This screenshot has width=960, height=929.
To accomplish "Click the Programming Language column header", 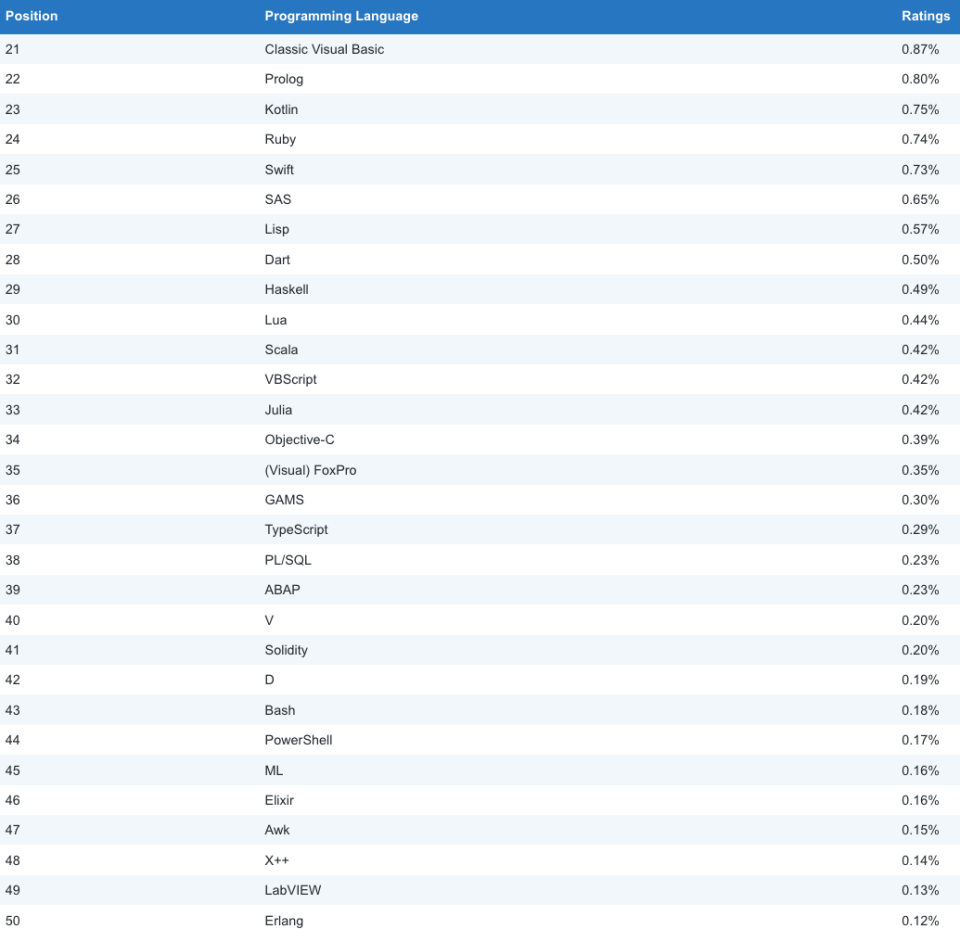I will [341, 16].
